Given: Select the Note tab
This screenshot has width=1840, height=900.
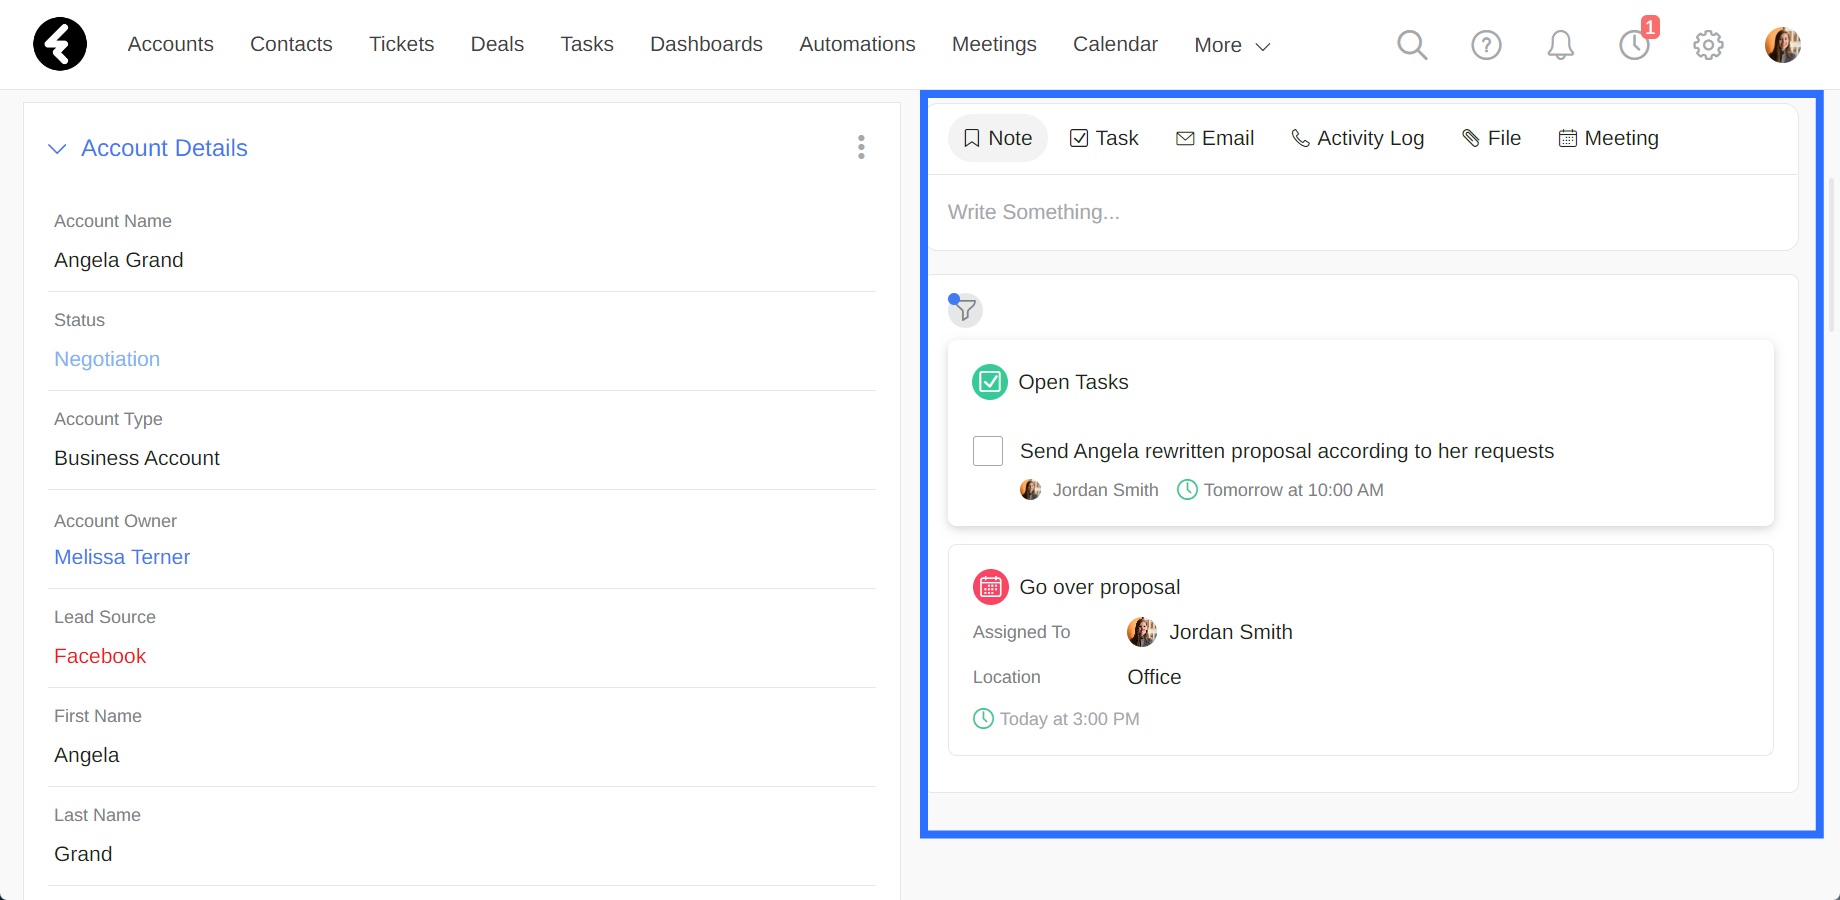Looking at the screenshot, I should pyautogui.click(x=998, y=138).
